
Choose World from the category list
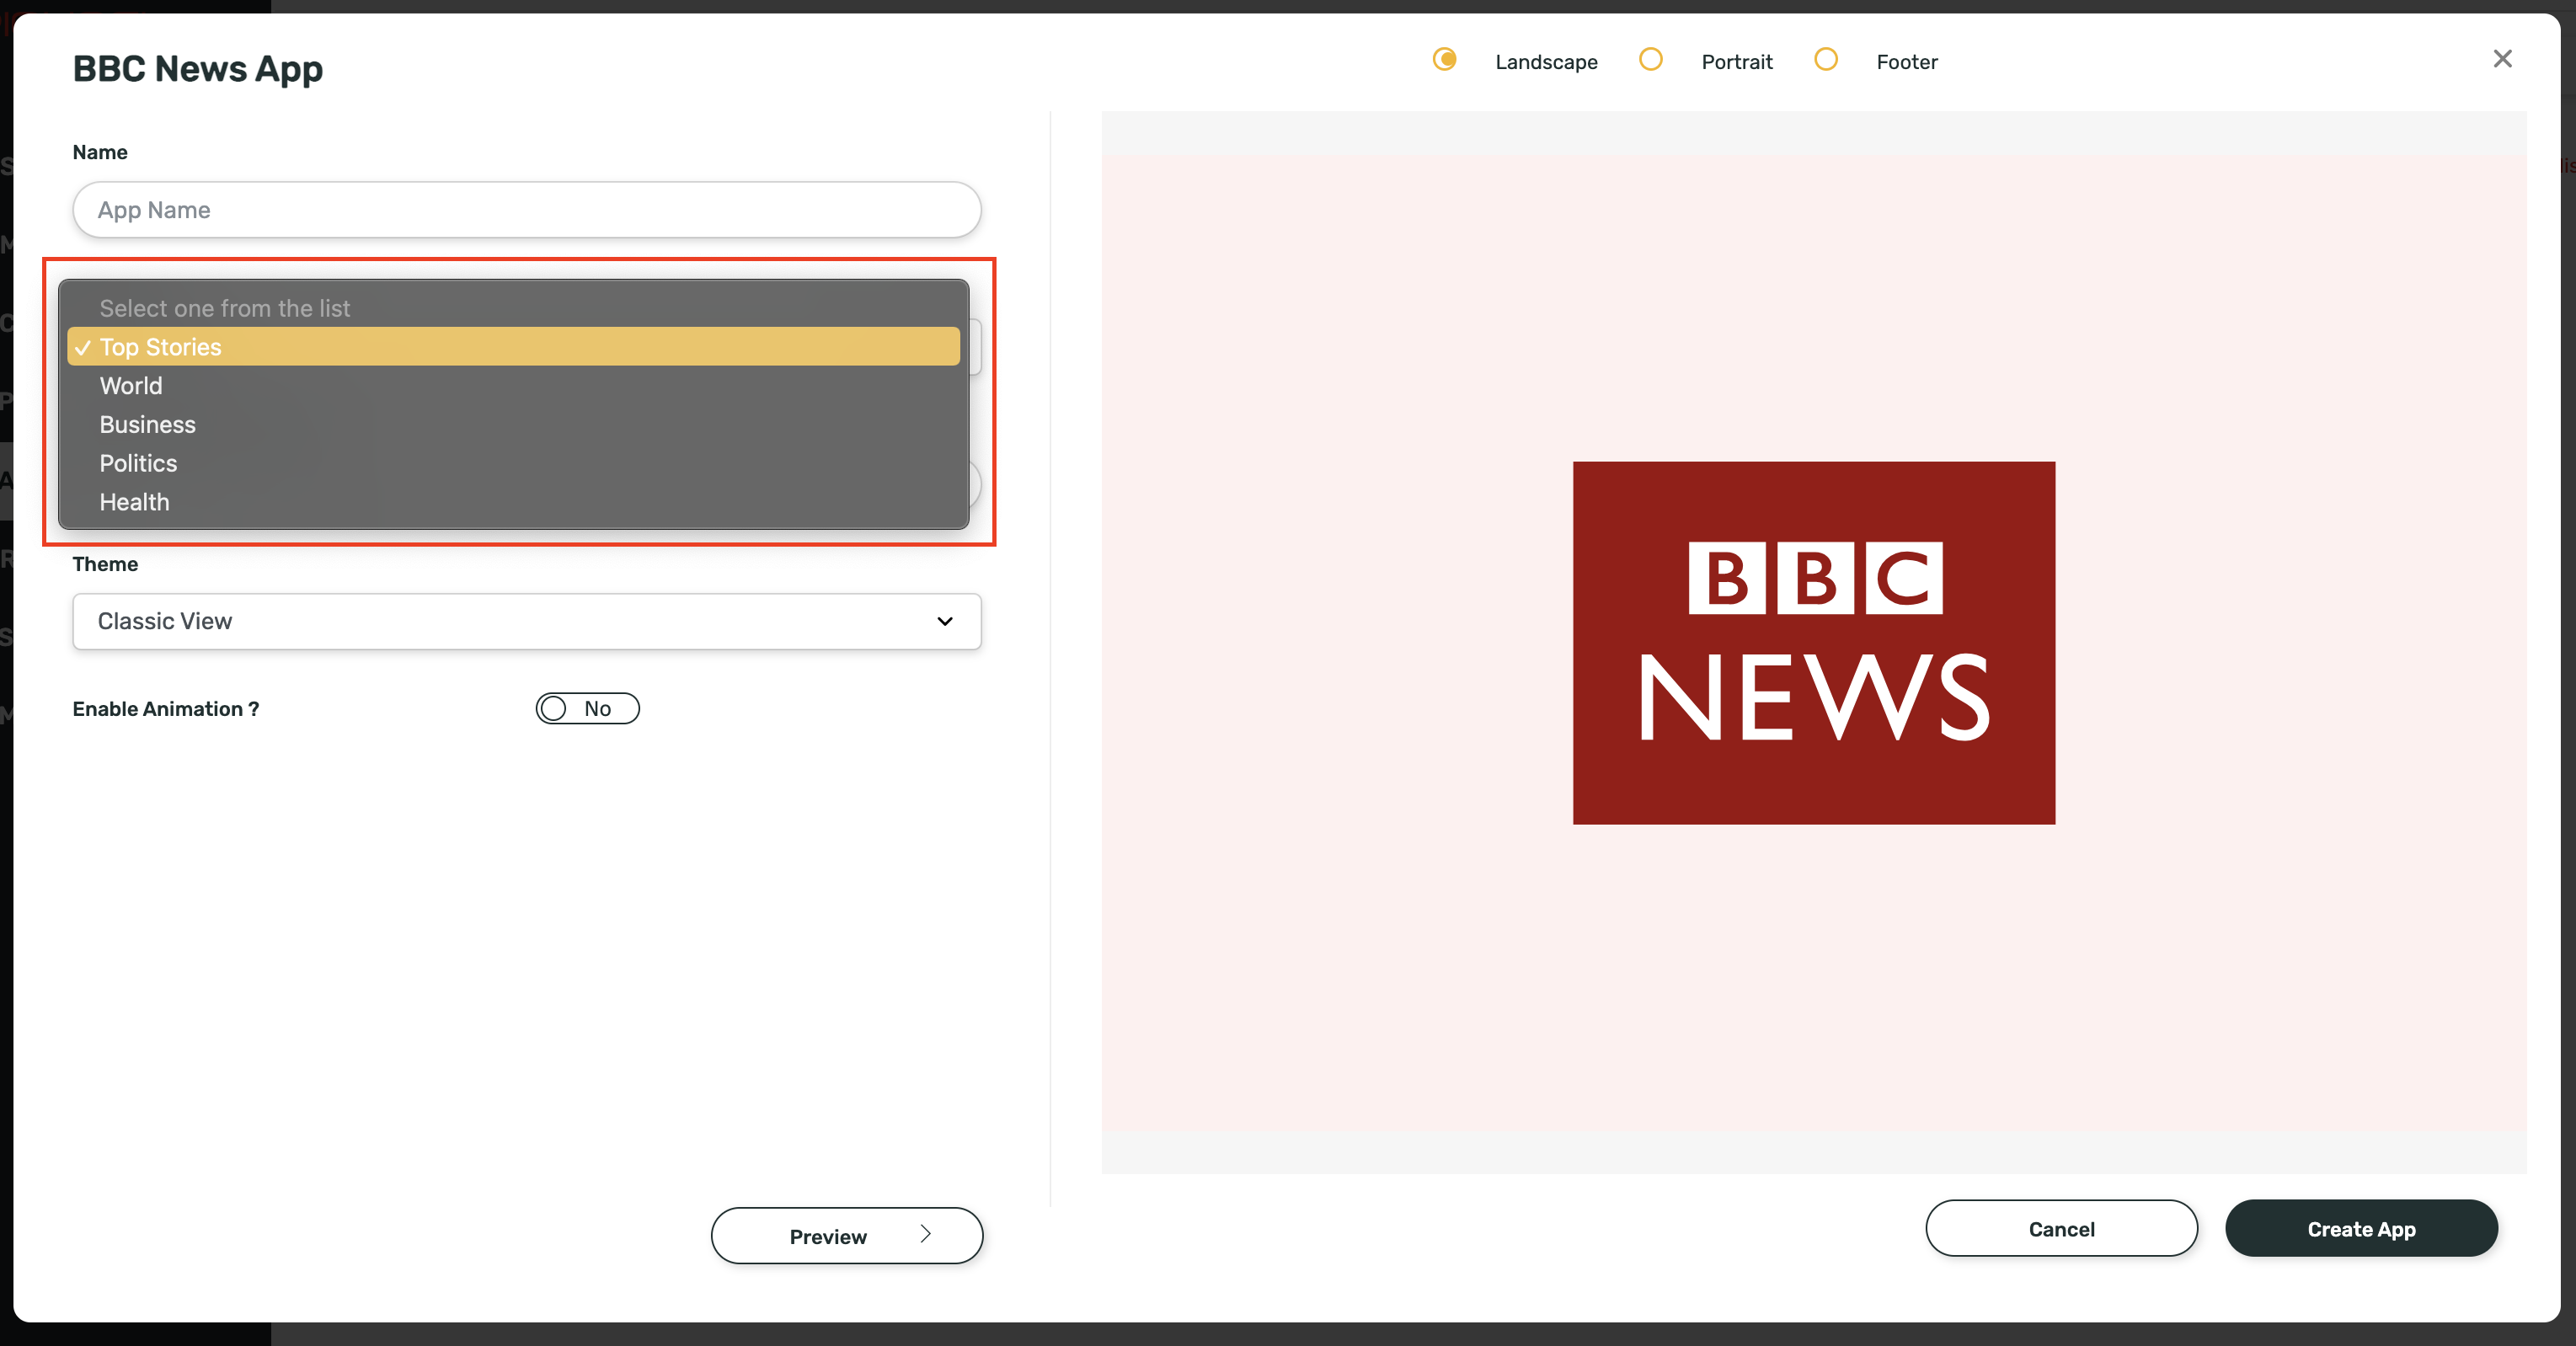[513, 386]
